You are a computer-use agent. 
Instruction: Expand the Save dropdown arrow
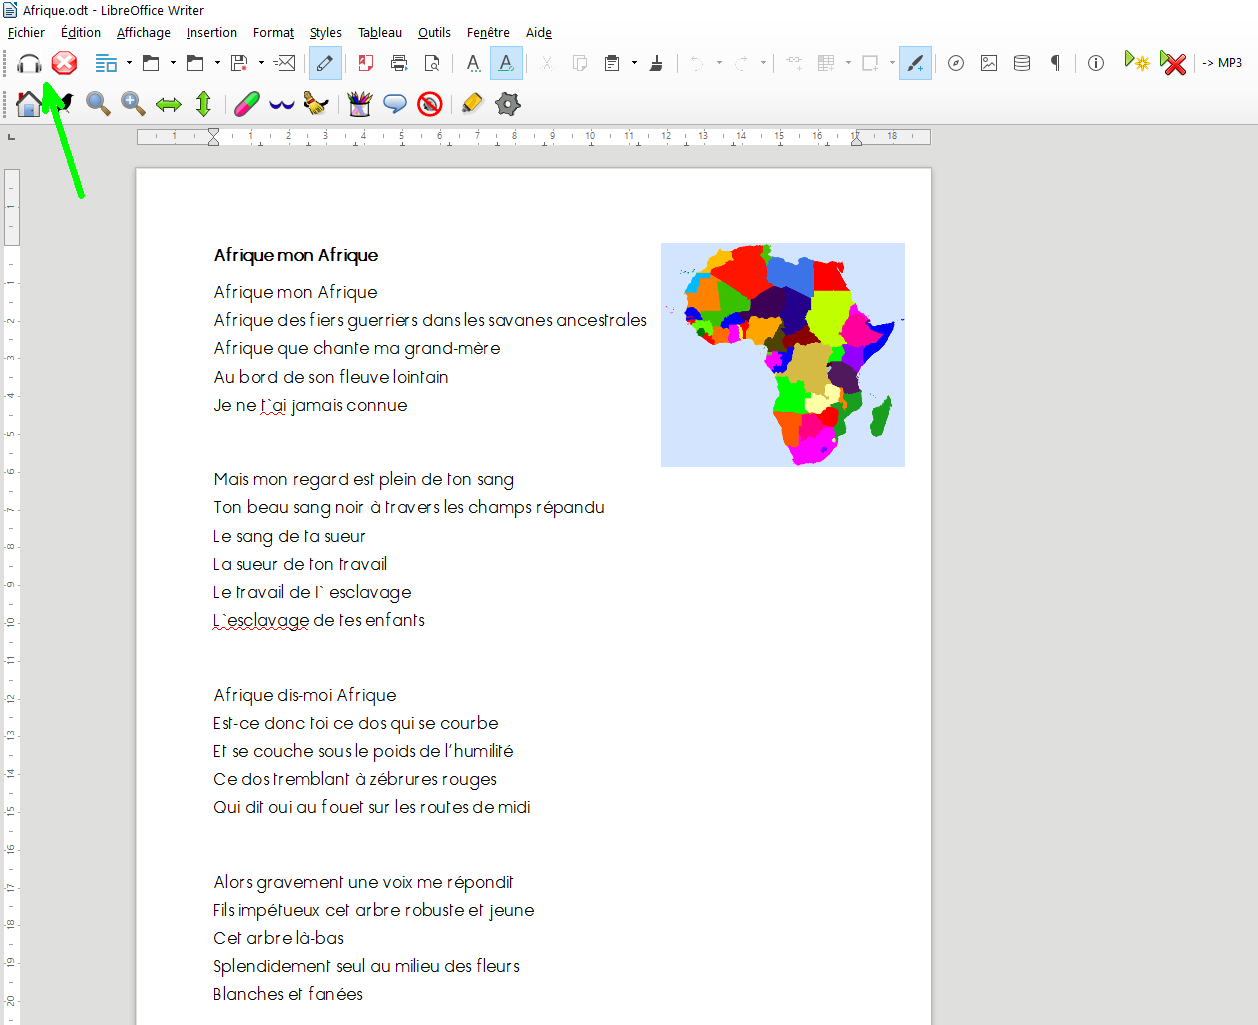click(x=261, y=63)
